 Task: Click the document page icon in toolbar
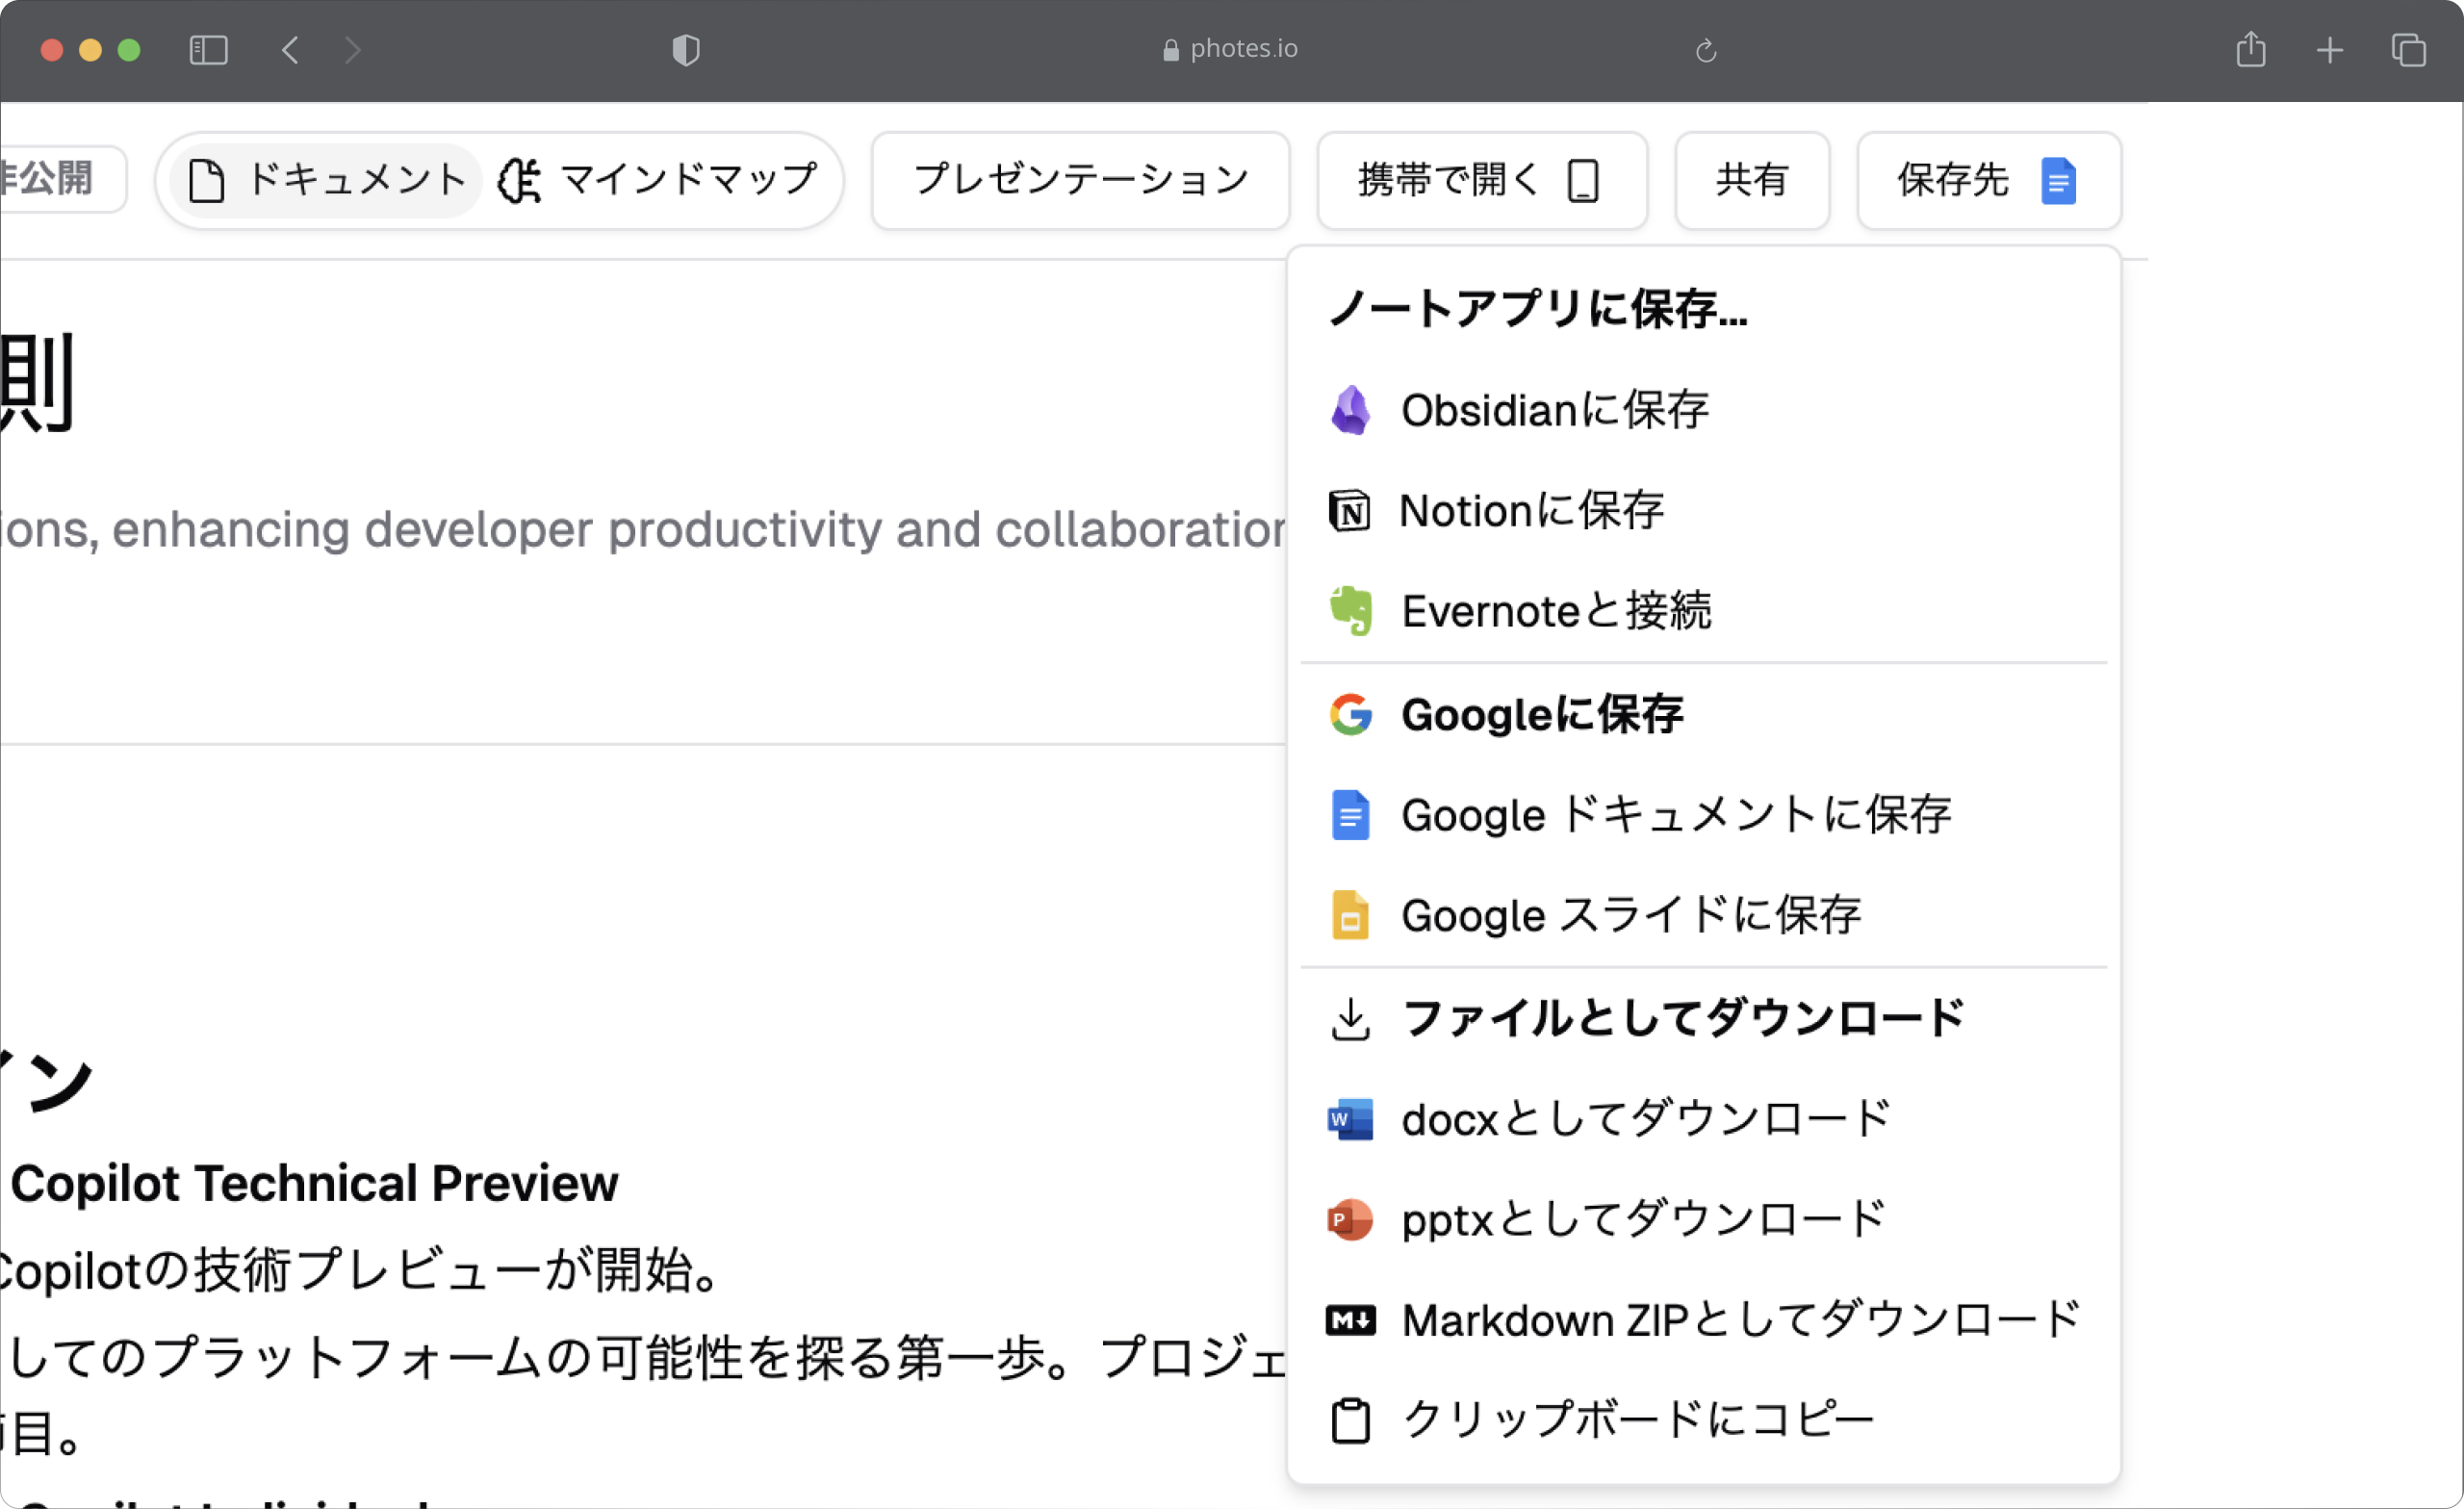tap(207, 181)
